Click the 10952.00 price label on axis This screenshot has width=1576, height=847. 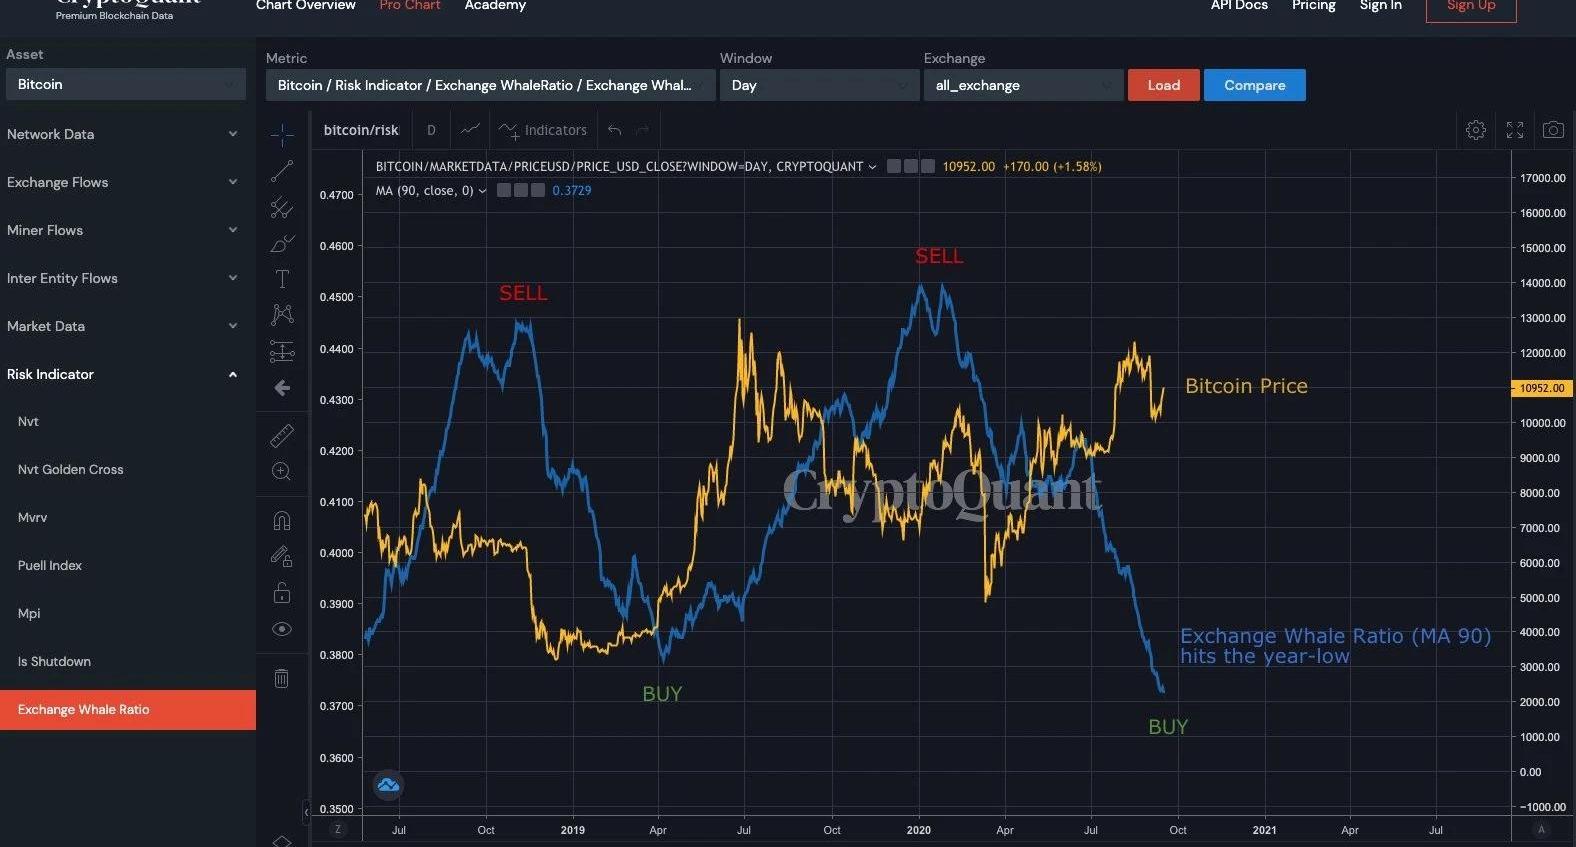click(x=1541, y=388)
